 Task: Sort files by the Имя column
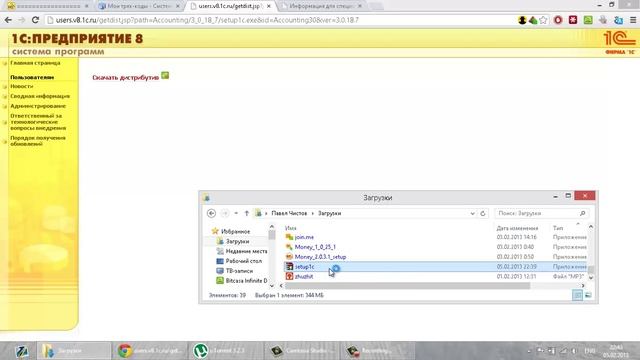pos(291,228)
